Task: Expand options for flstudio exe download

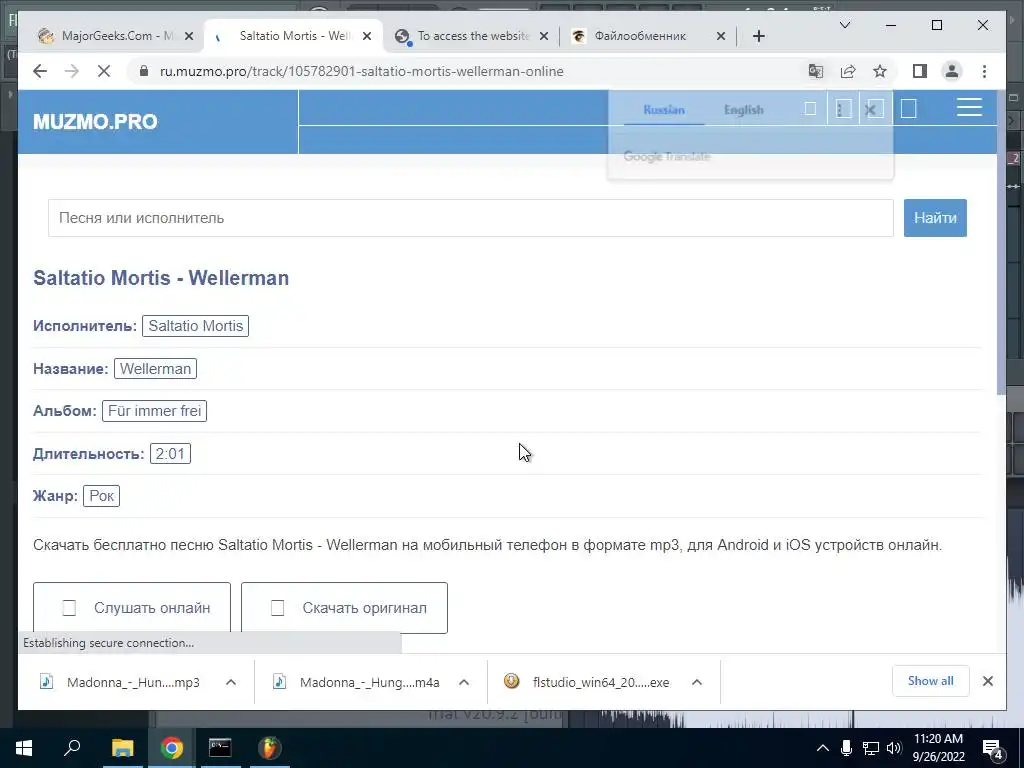Action: tap(697, 682)
